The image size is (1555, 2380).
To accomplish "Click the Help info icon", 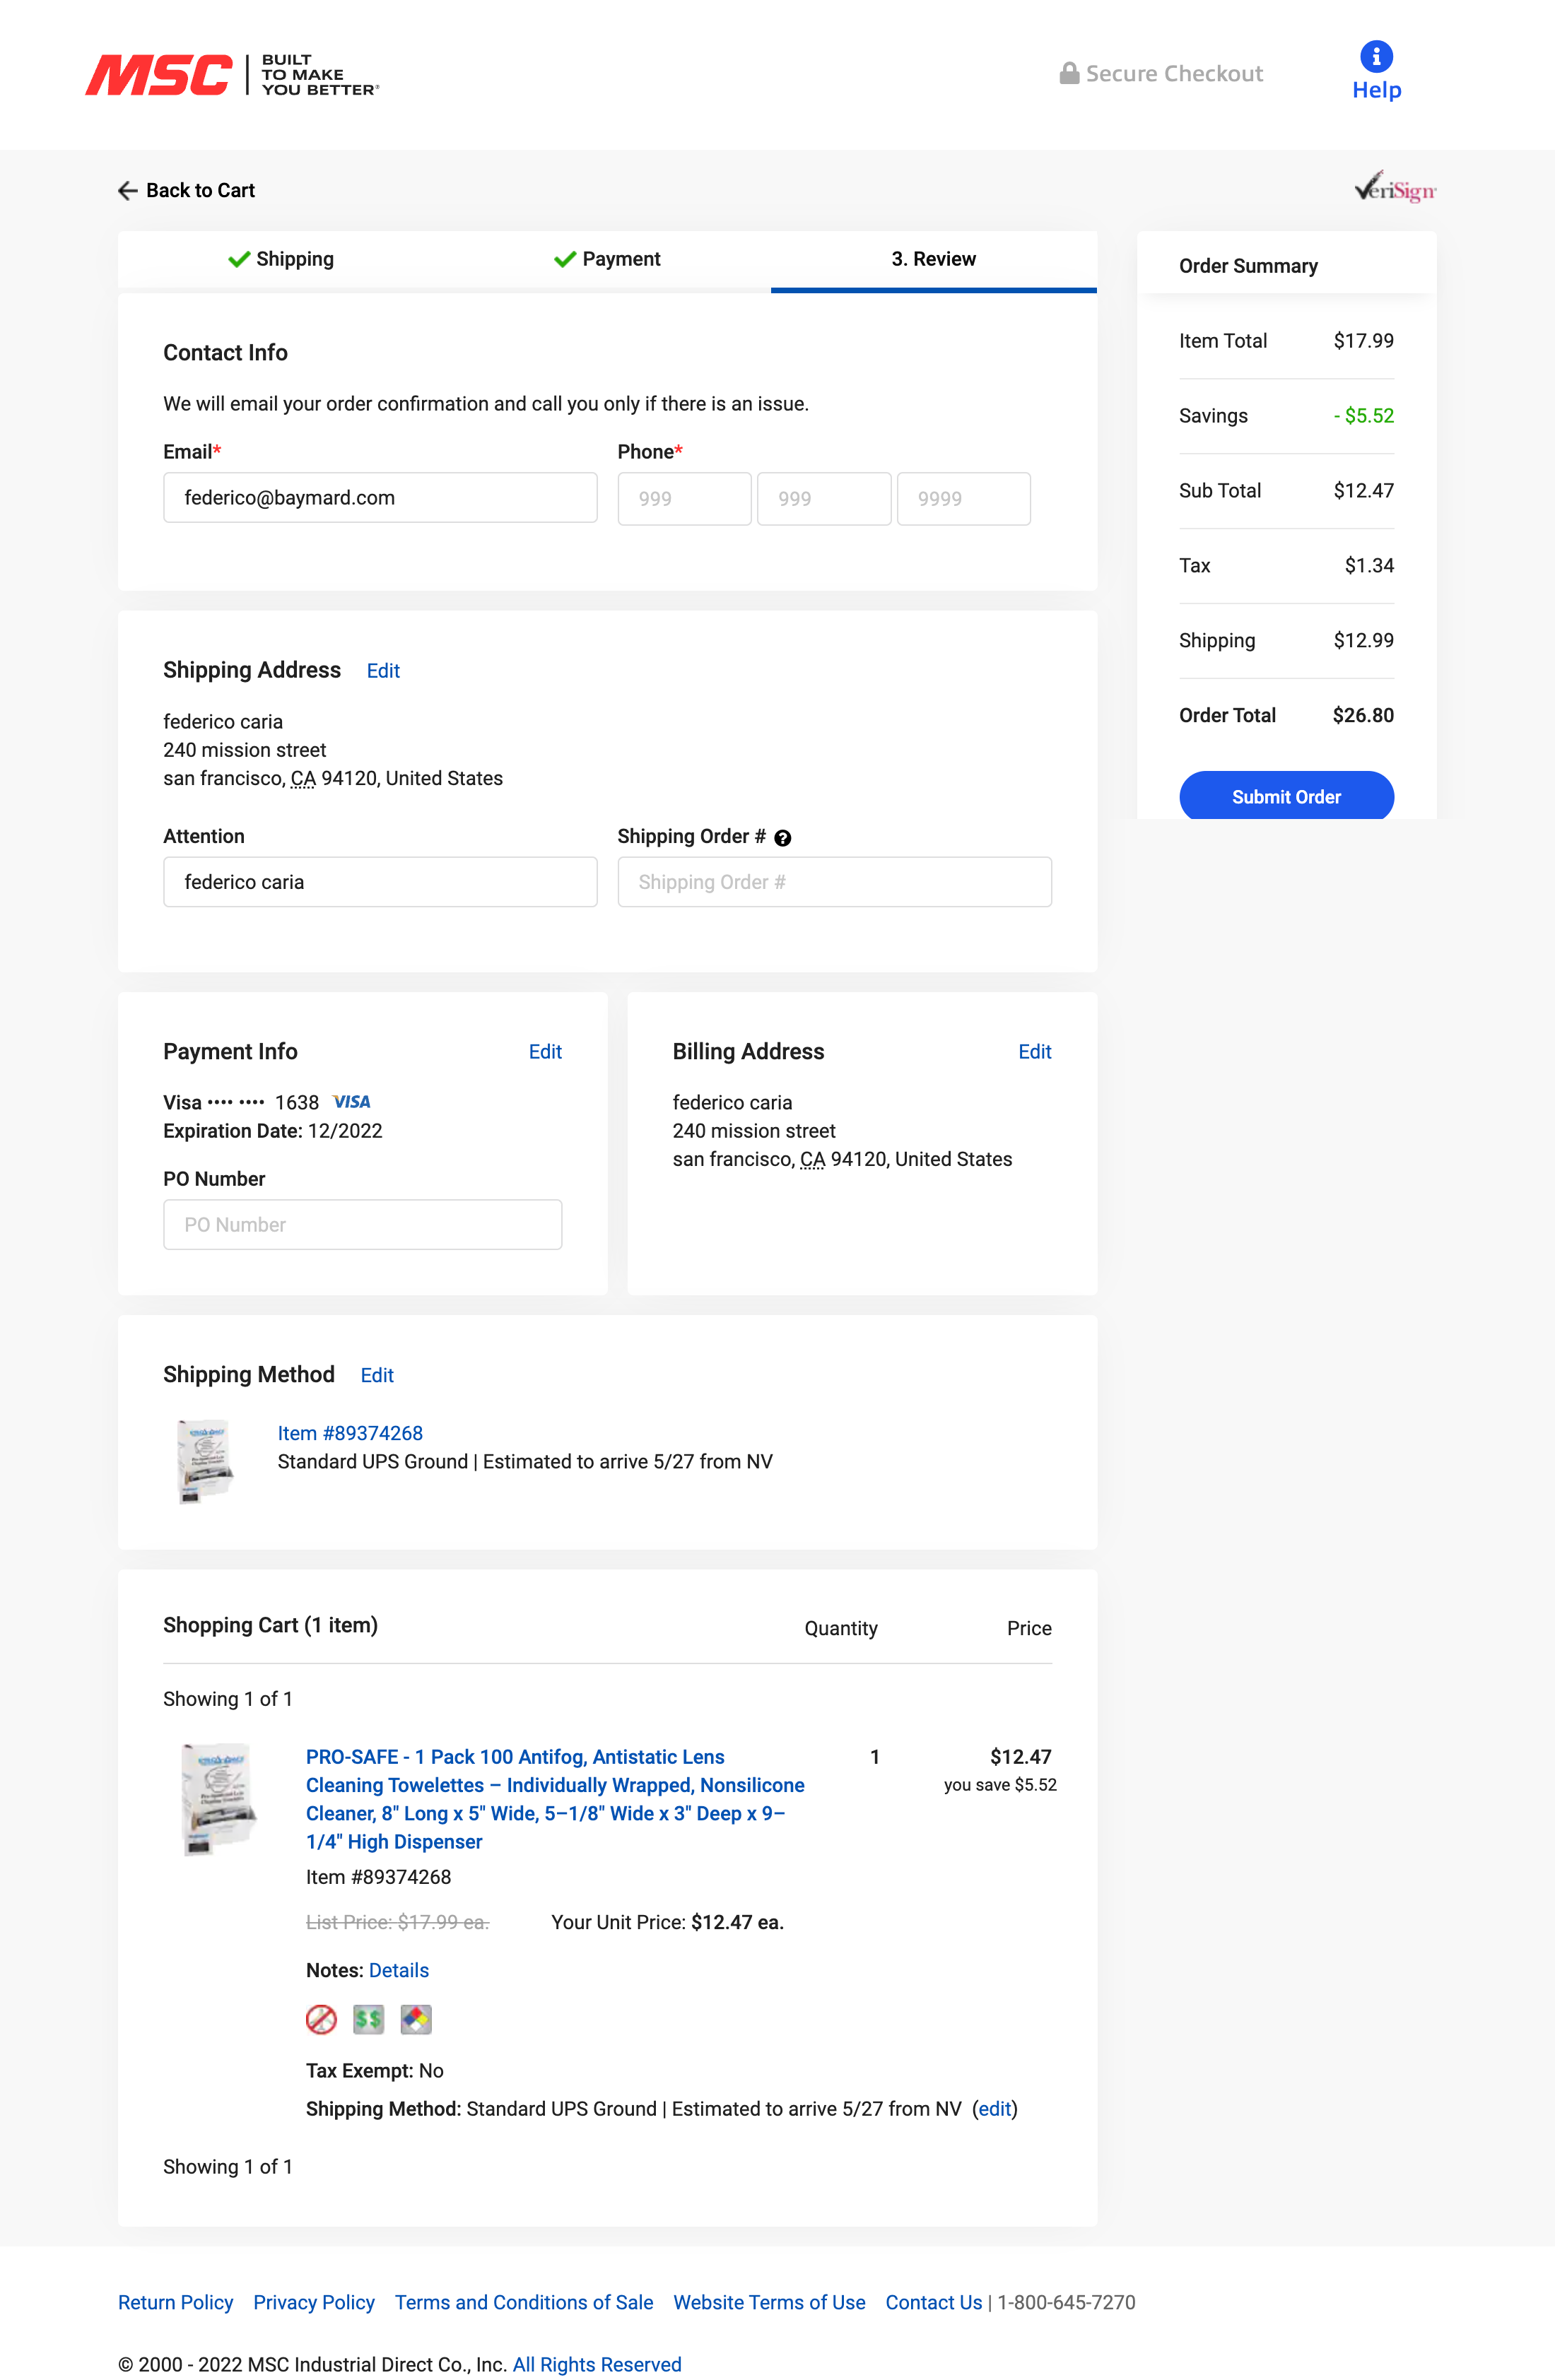I will (x=1377, y=57).
